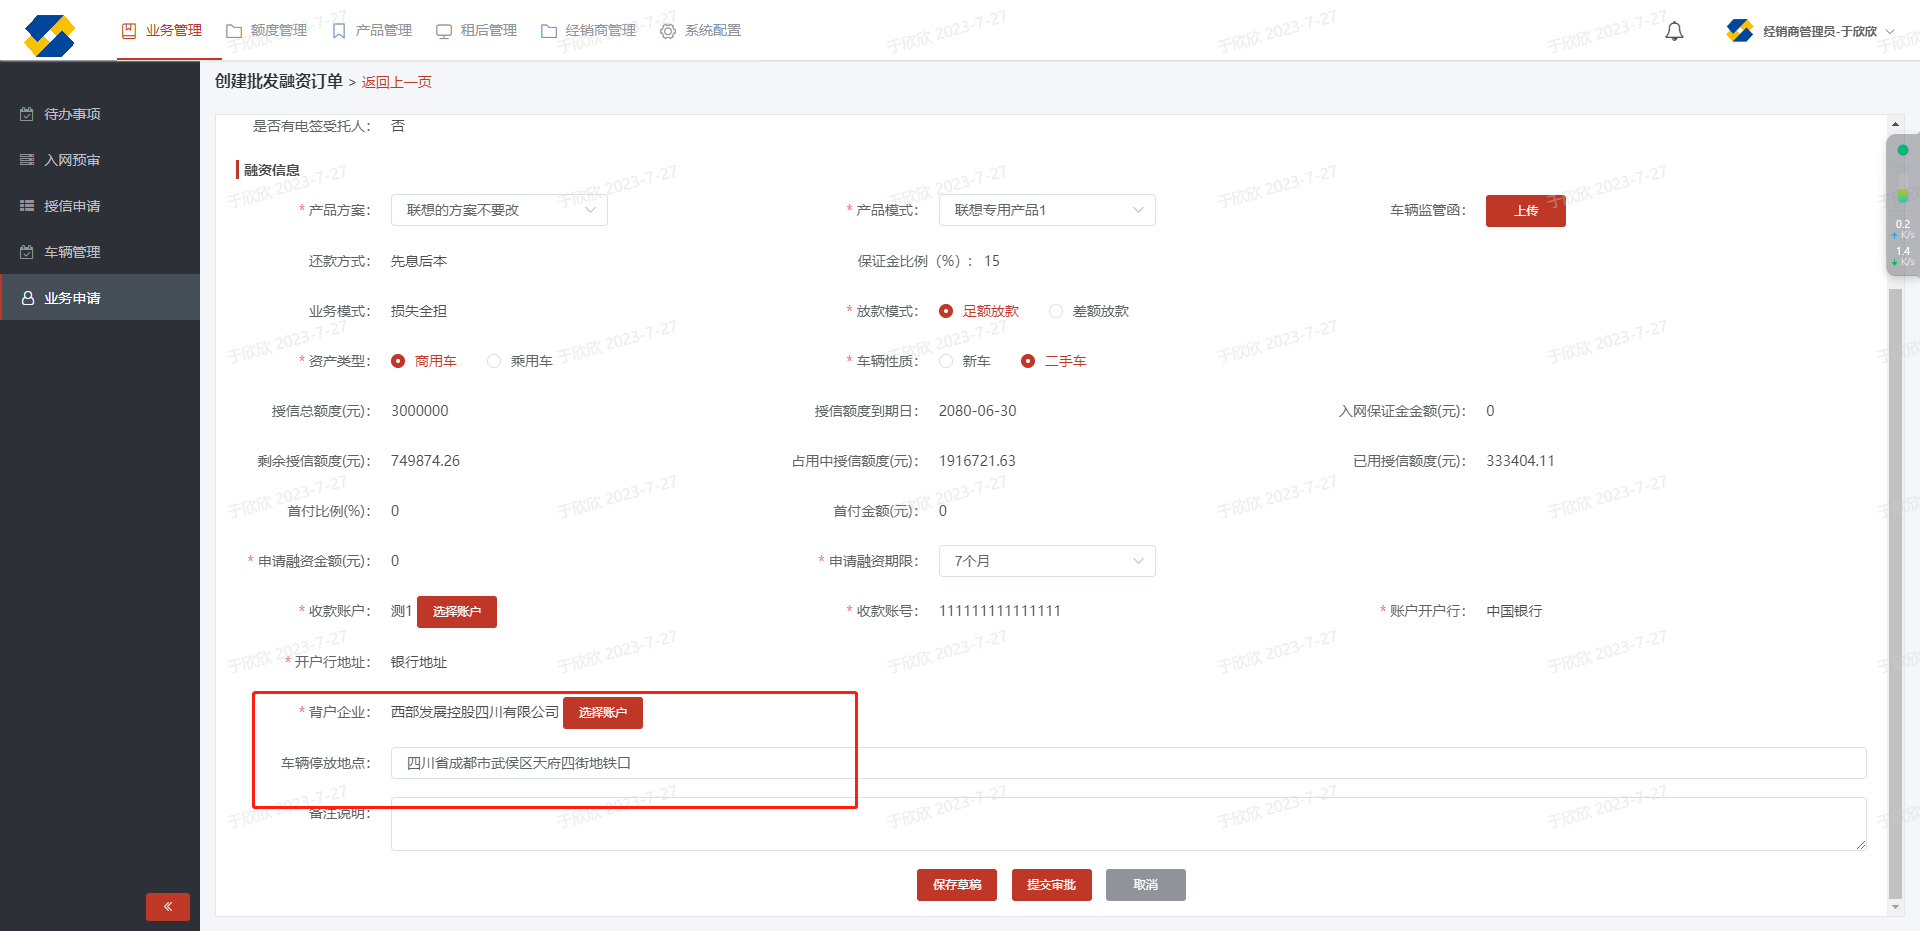Open 待办事项 from sidebar icon
This screenshot has width=1920, height=931.
point(27,114)
